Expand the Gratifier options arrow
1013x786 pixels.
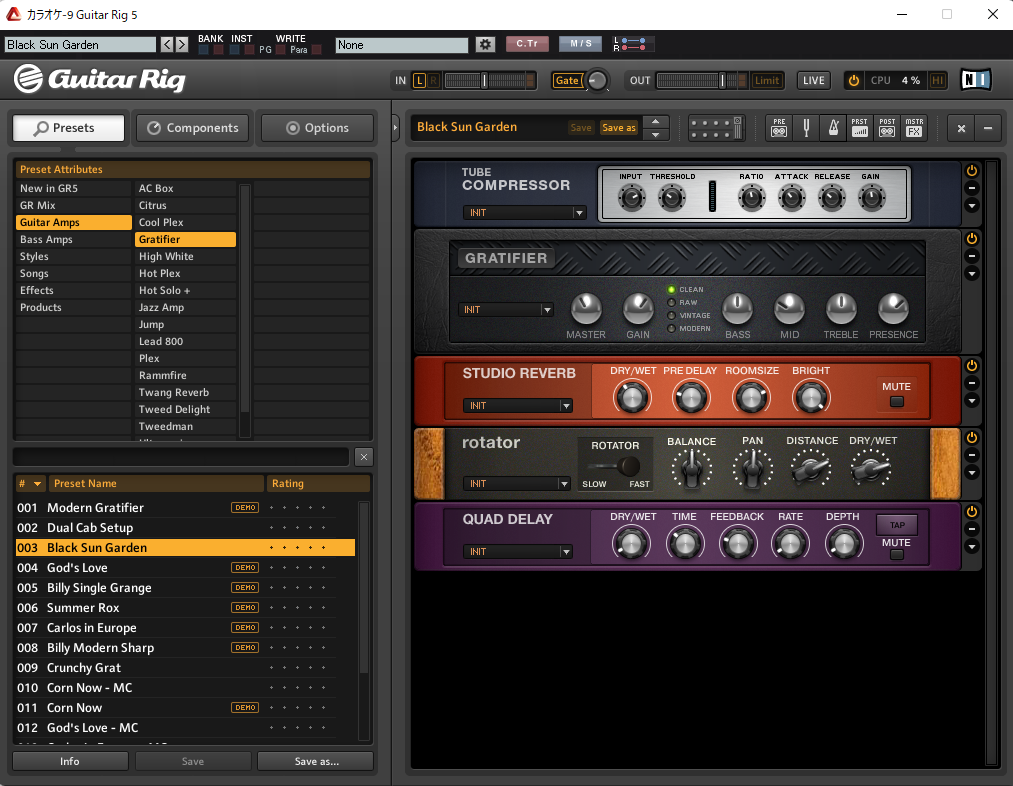(x=972, y=274)
